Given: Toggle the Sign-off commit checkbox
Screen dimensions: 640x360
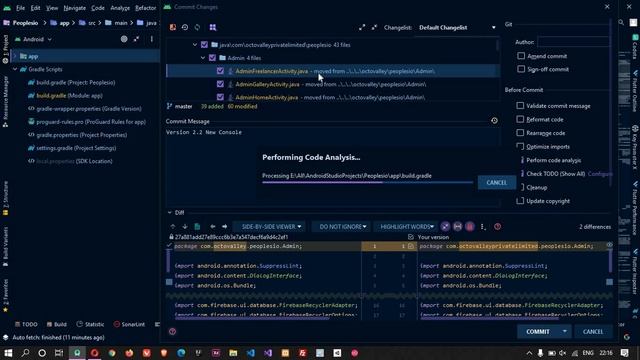Looking at the screenshot, I should pyautogui.click(x=521, y=69).
